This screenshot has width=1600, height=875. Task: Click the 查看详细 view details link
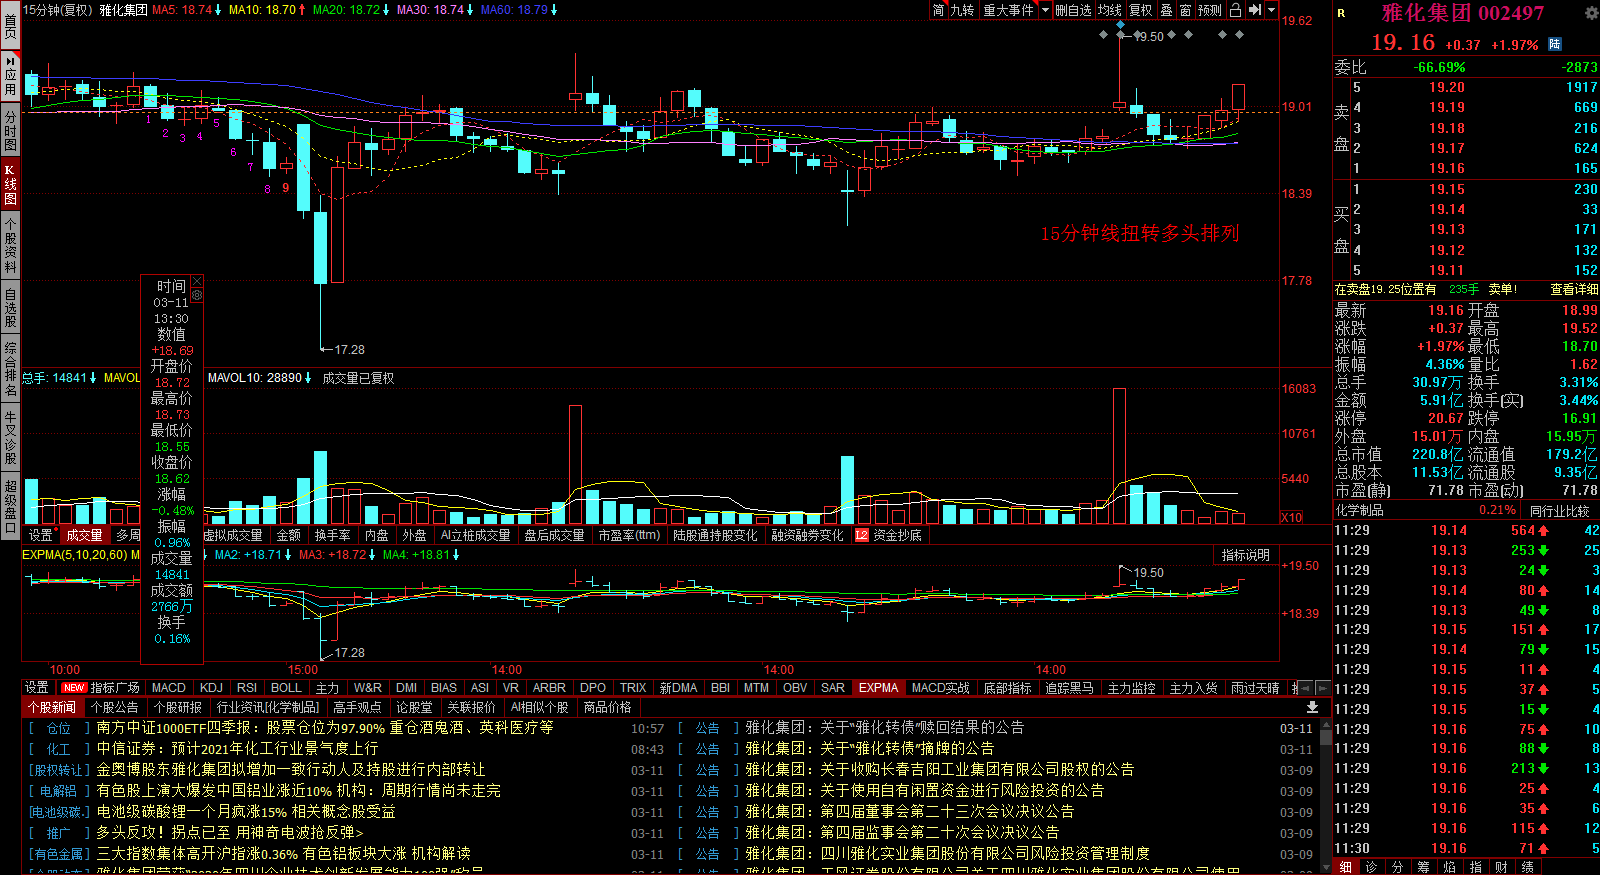pos(1574,289)
